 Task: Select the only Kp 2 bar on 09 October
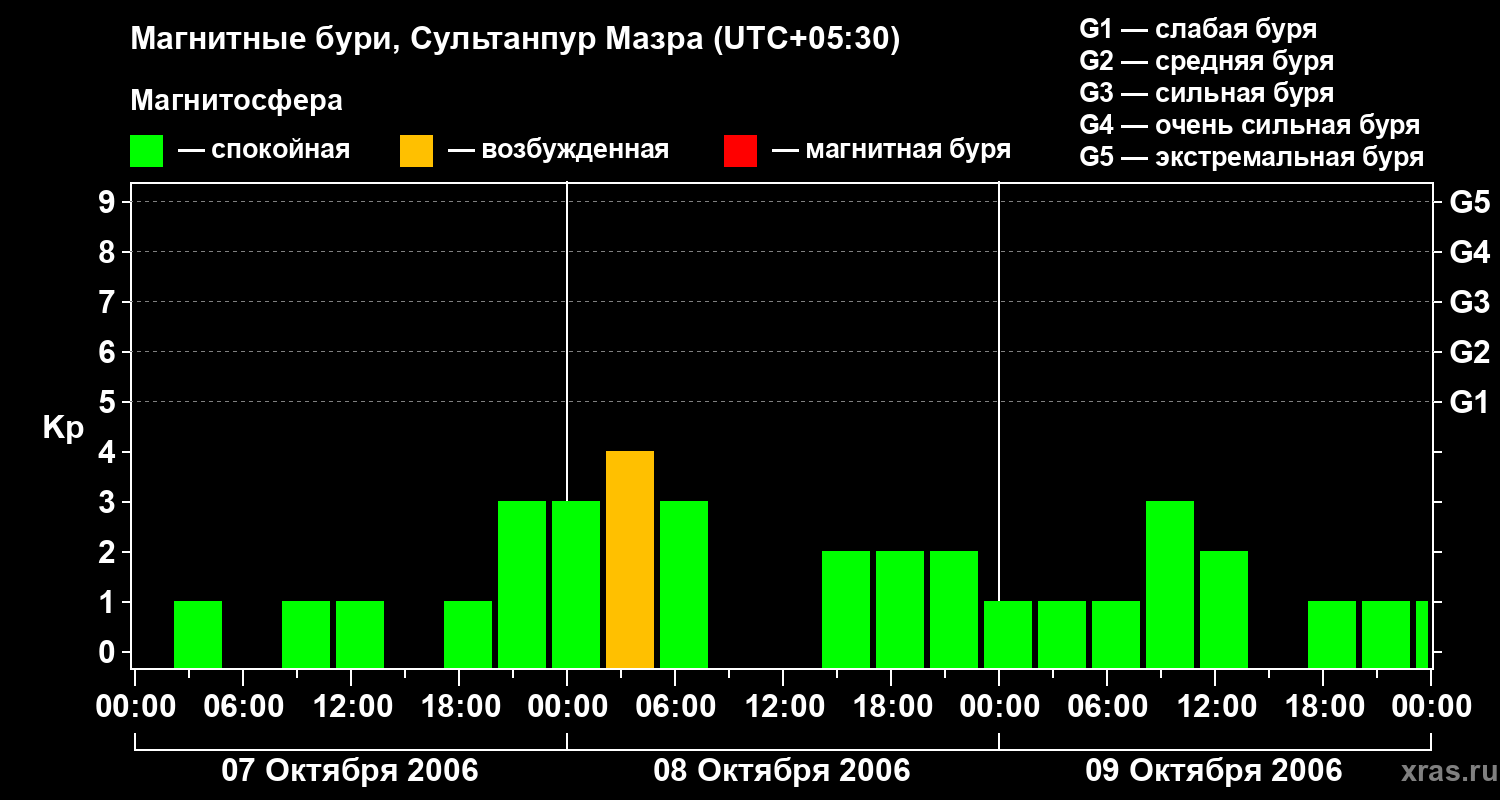click(x=1224, y=610)
